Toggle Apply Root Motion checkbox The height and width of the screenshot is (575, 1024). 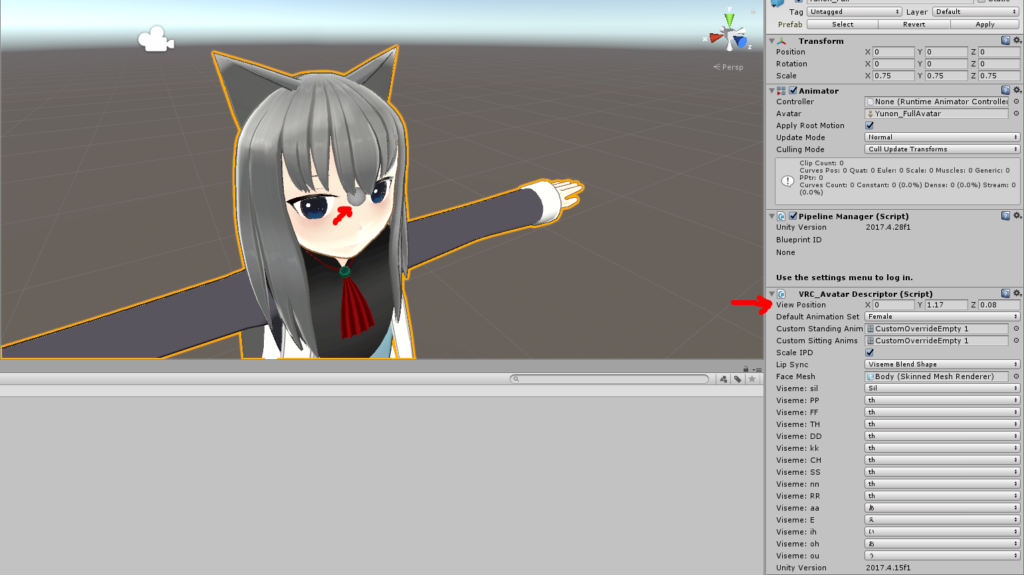click(870, 125)
